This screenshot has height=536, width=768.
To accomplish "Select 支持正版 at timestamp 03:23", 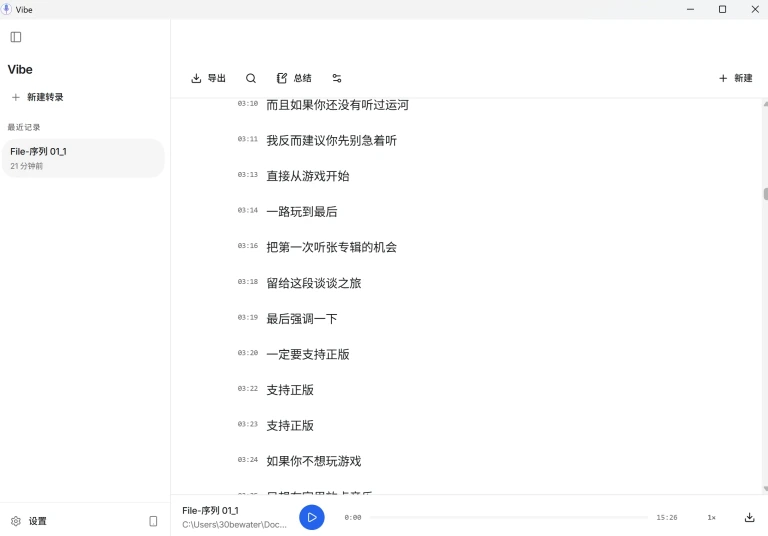I will [290, 425].
